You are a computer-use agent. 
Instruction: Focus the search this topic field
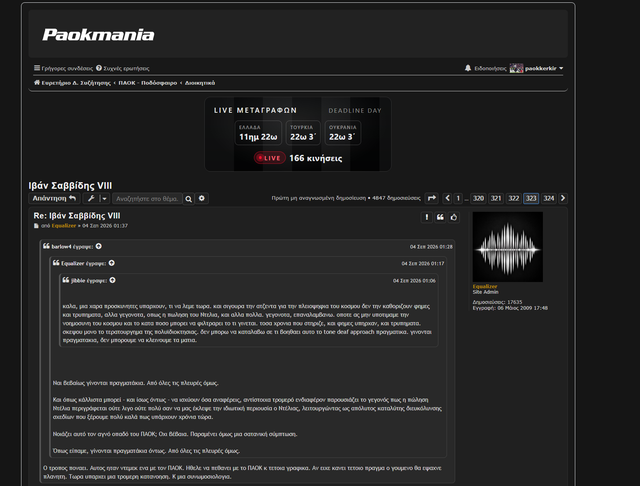coord(147,199)
